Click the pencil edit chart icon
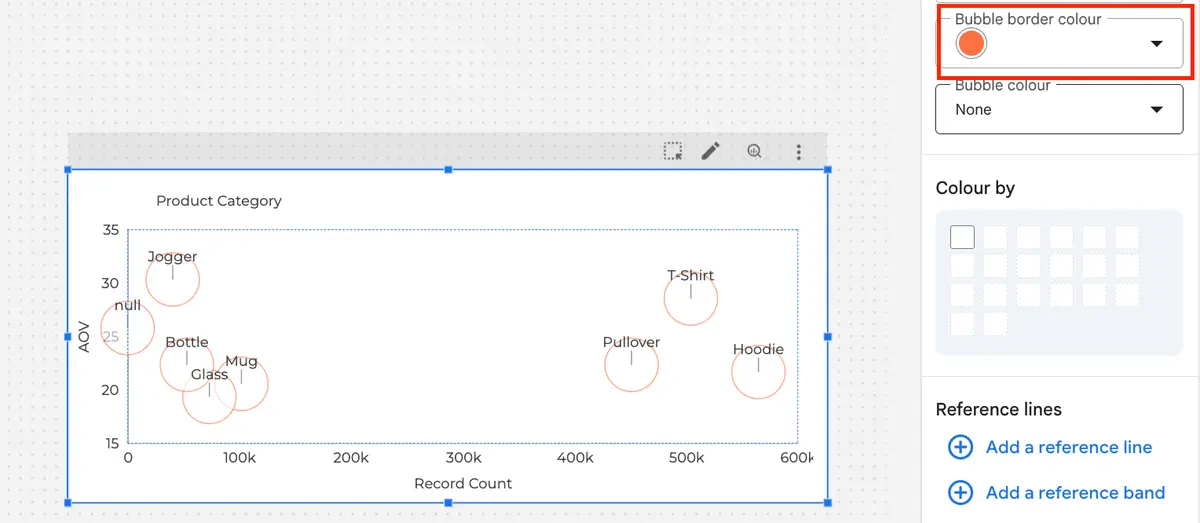This screenshot has width=1200, height=523. tap(710, 151)
